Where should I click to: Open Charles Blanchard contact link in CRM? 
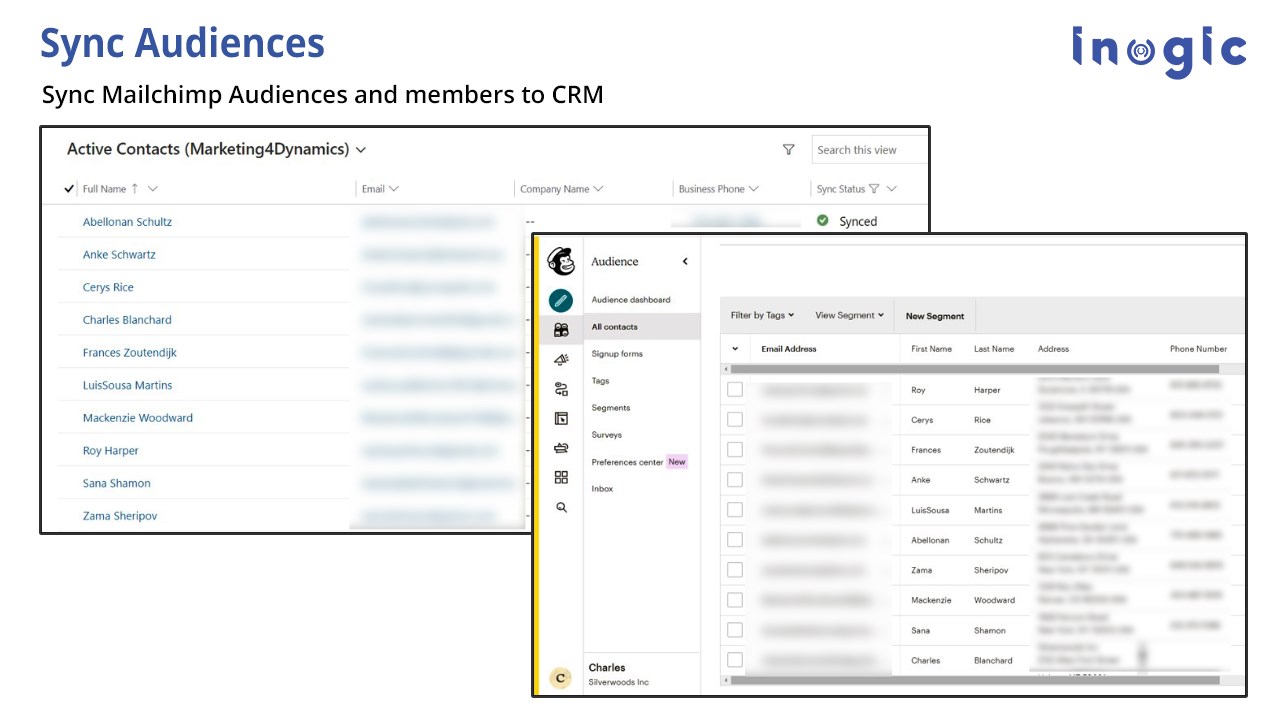(x=127, y=320)
